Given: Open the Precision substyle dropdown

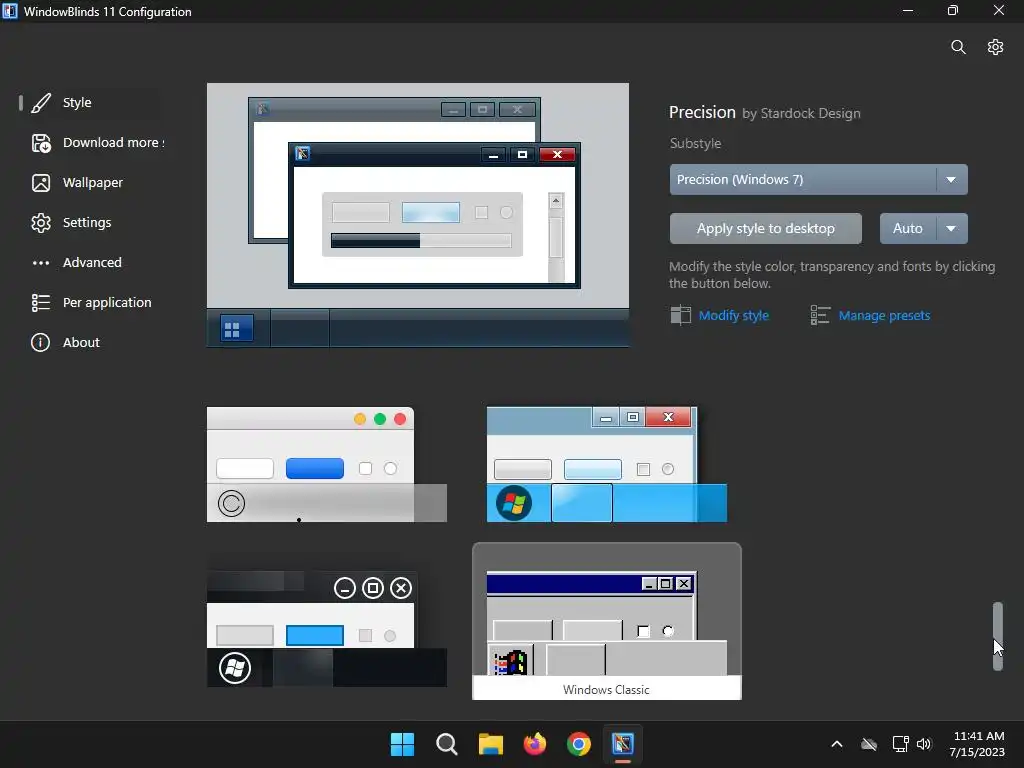Looking at the screenshot, I should tap(818, 180).
